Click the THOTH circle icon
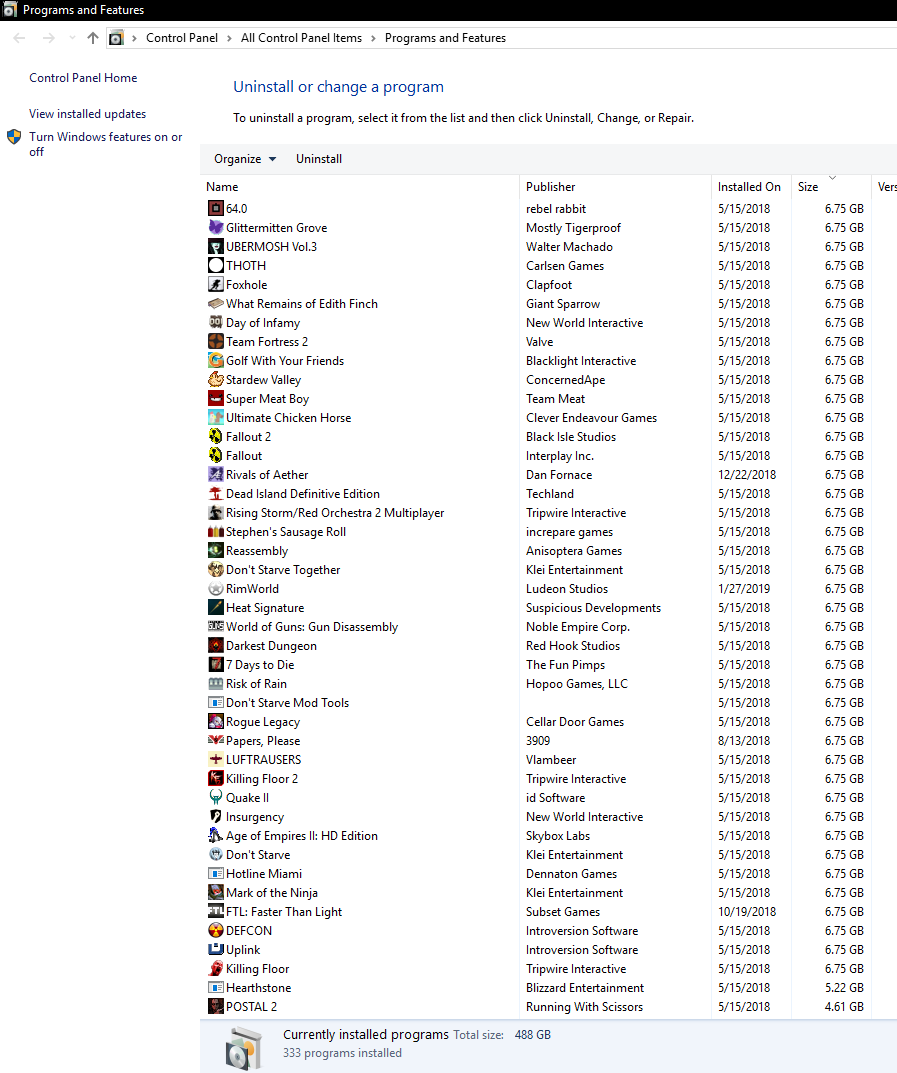897x1073 pixels. (x=216, y=266)
